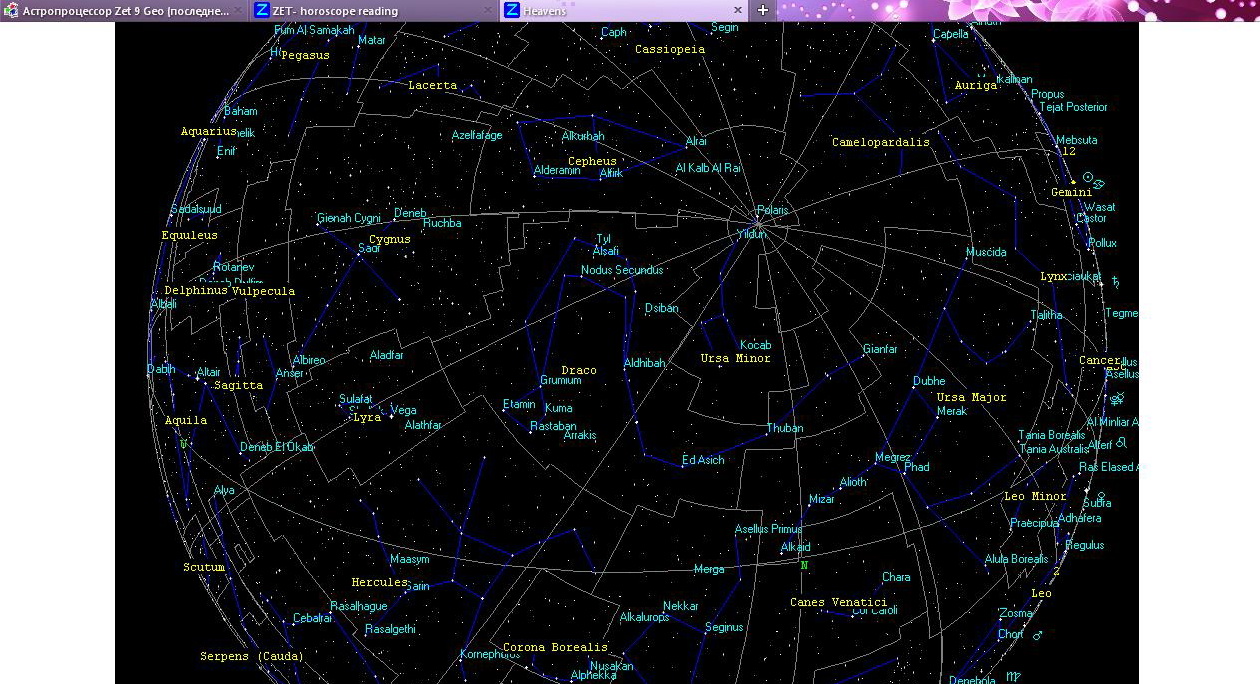Click the green N north marker
The width and height of the screenshot is (1260, 684).
pyautogui.click(x=803, y=565)
